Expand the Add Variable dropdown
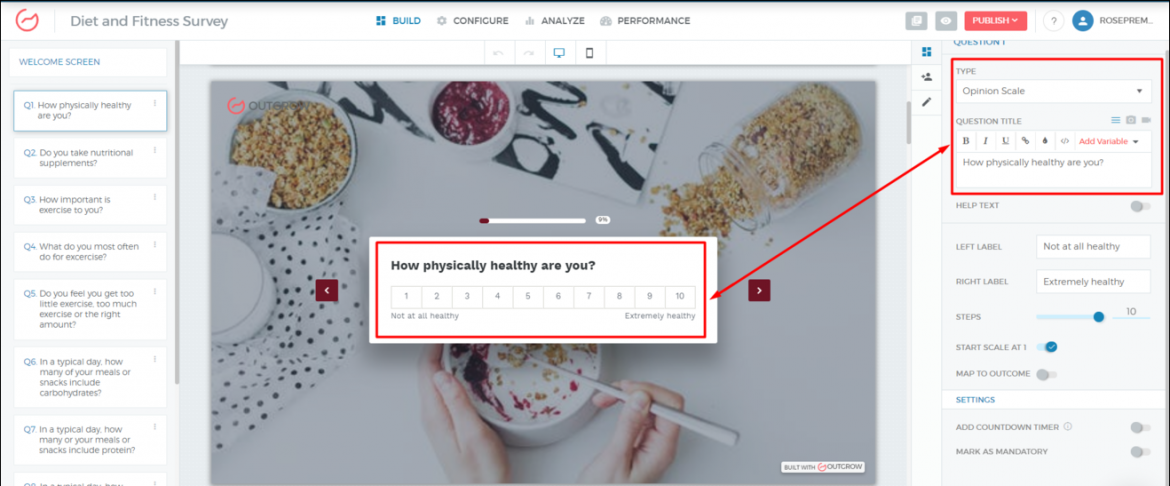The width and height of the screenshot is (1170, 486). [x=1109, y=141]
